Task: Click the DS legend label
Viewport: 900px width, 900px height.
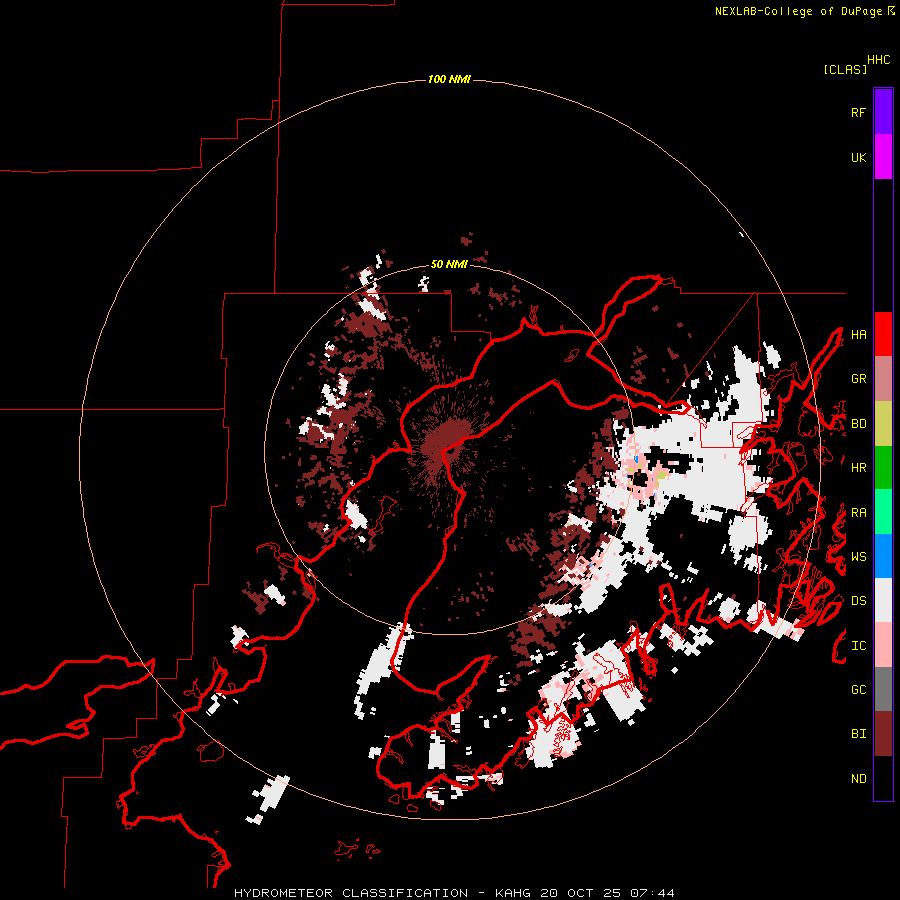Action: coord(858,601)
